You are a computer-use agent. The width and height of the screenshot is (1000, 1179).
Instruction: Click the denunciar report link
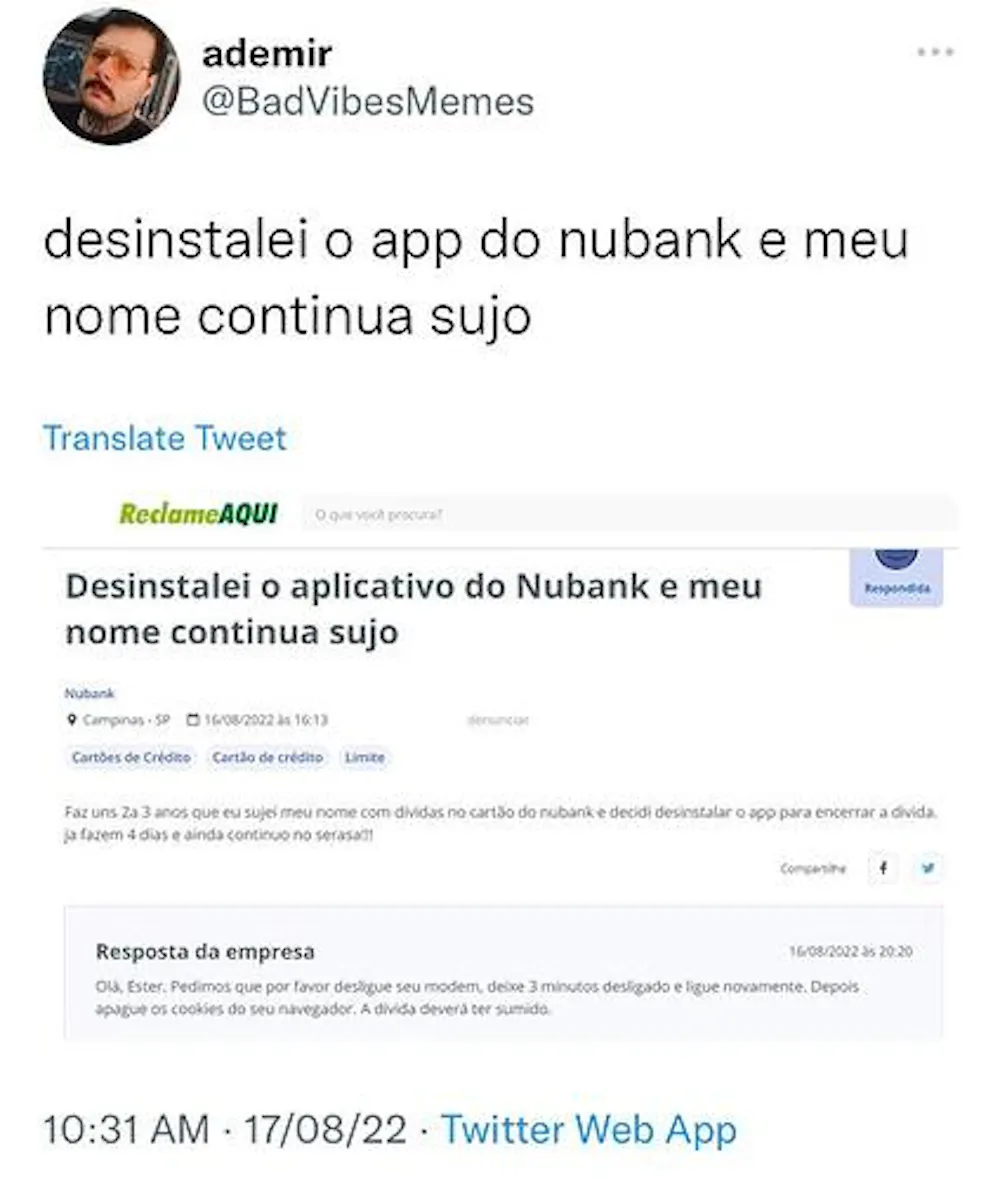498,720
